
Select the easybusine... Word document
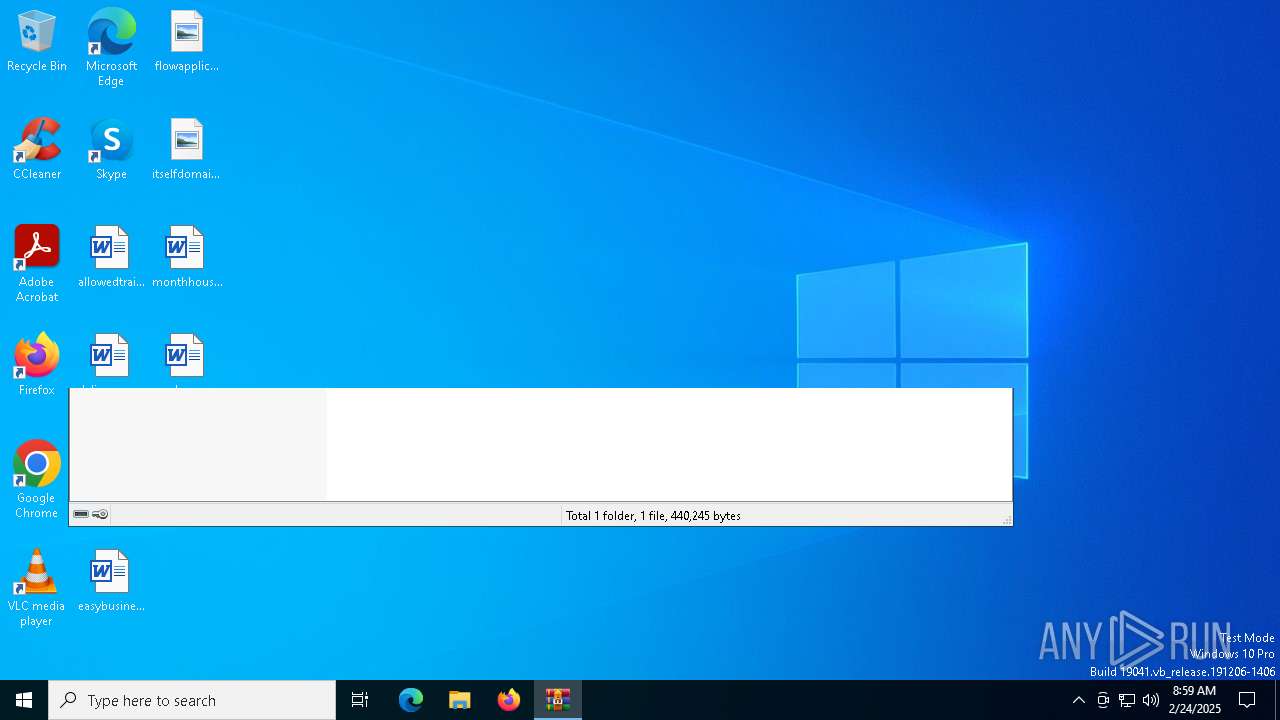111,581
